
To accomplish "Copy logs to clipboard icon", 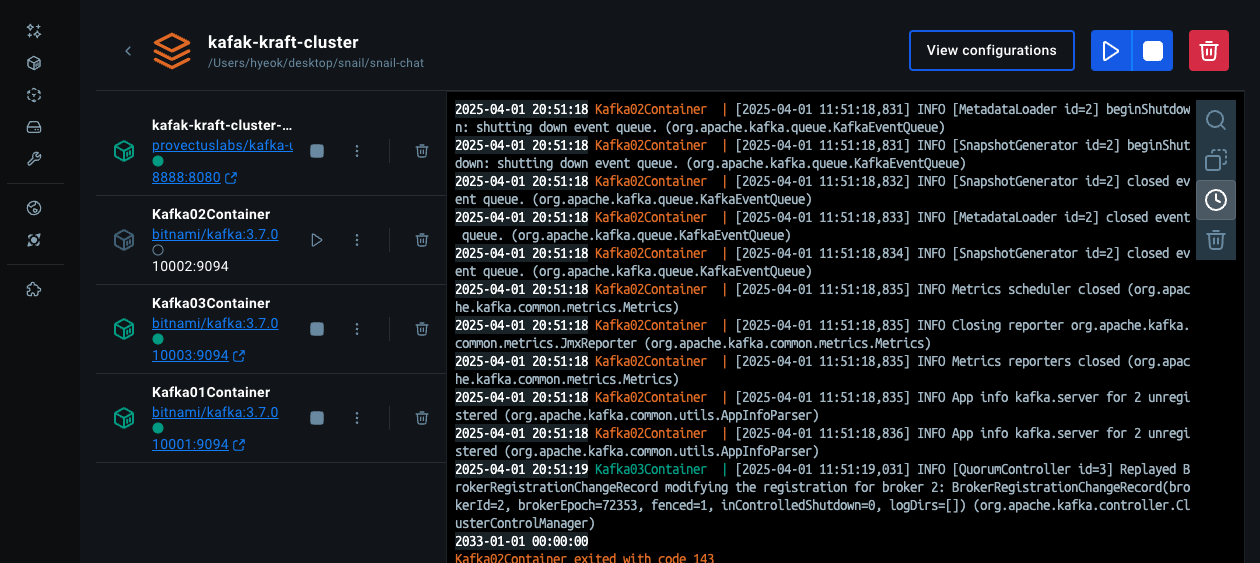I will (x=1216, y=160).
